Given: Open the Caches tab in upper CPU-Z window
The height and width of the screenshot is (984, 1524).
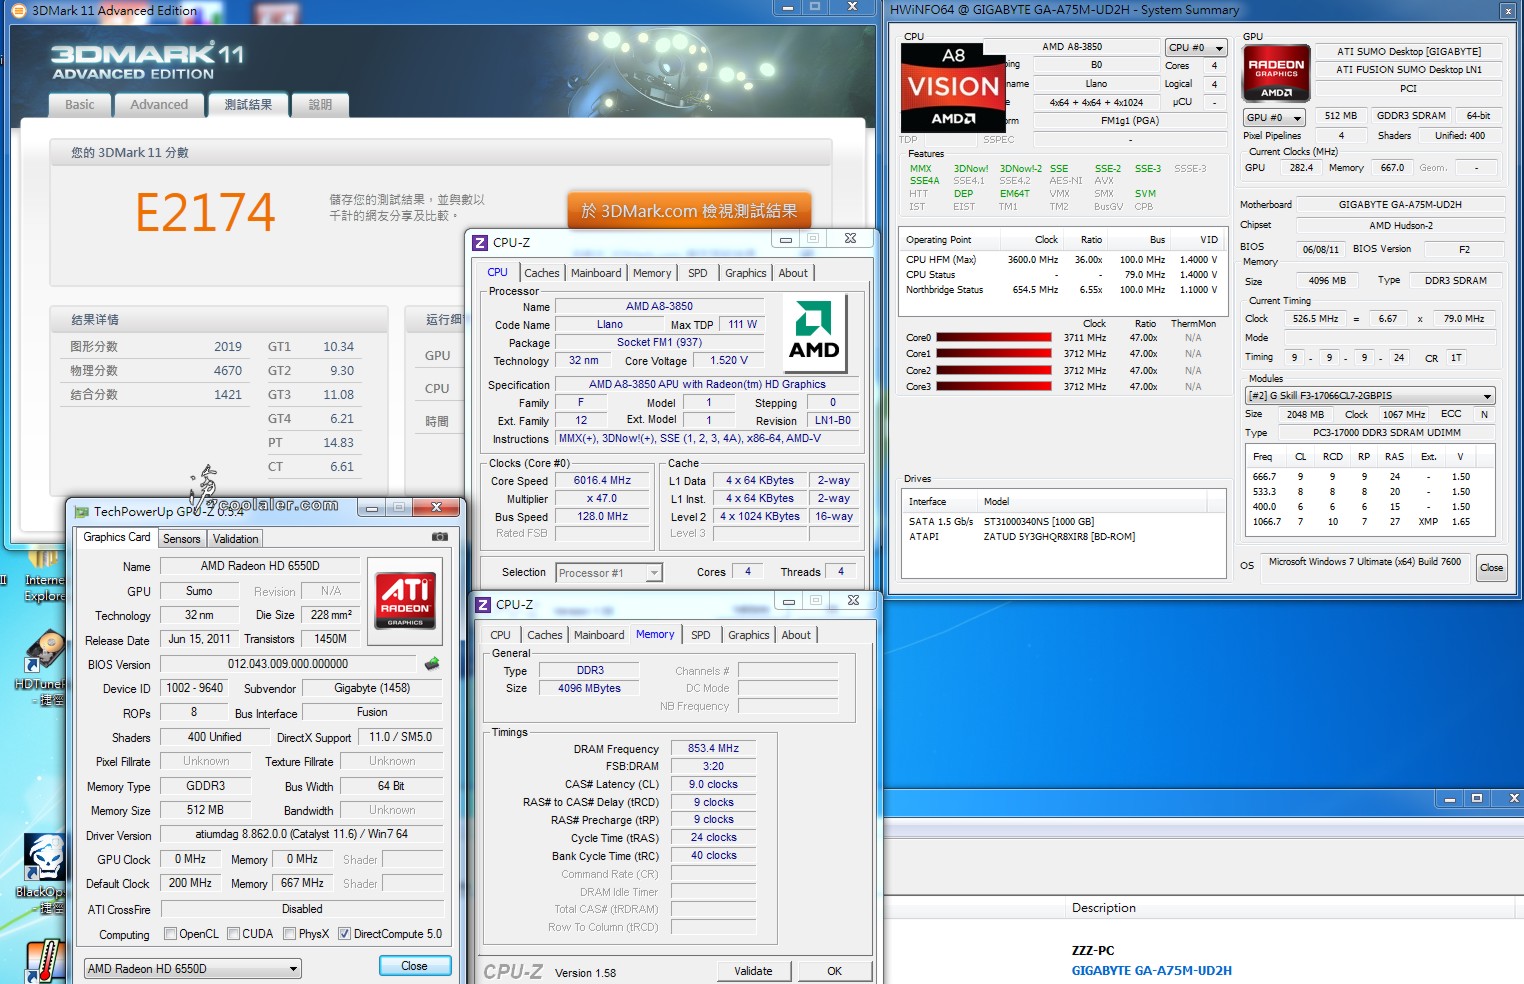Looking at the screenshot, I should pos(542,273).
